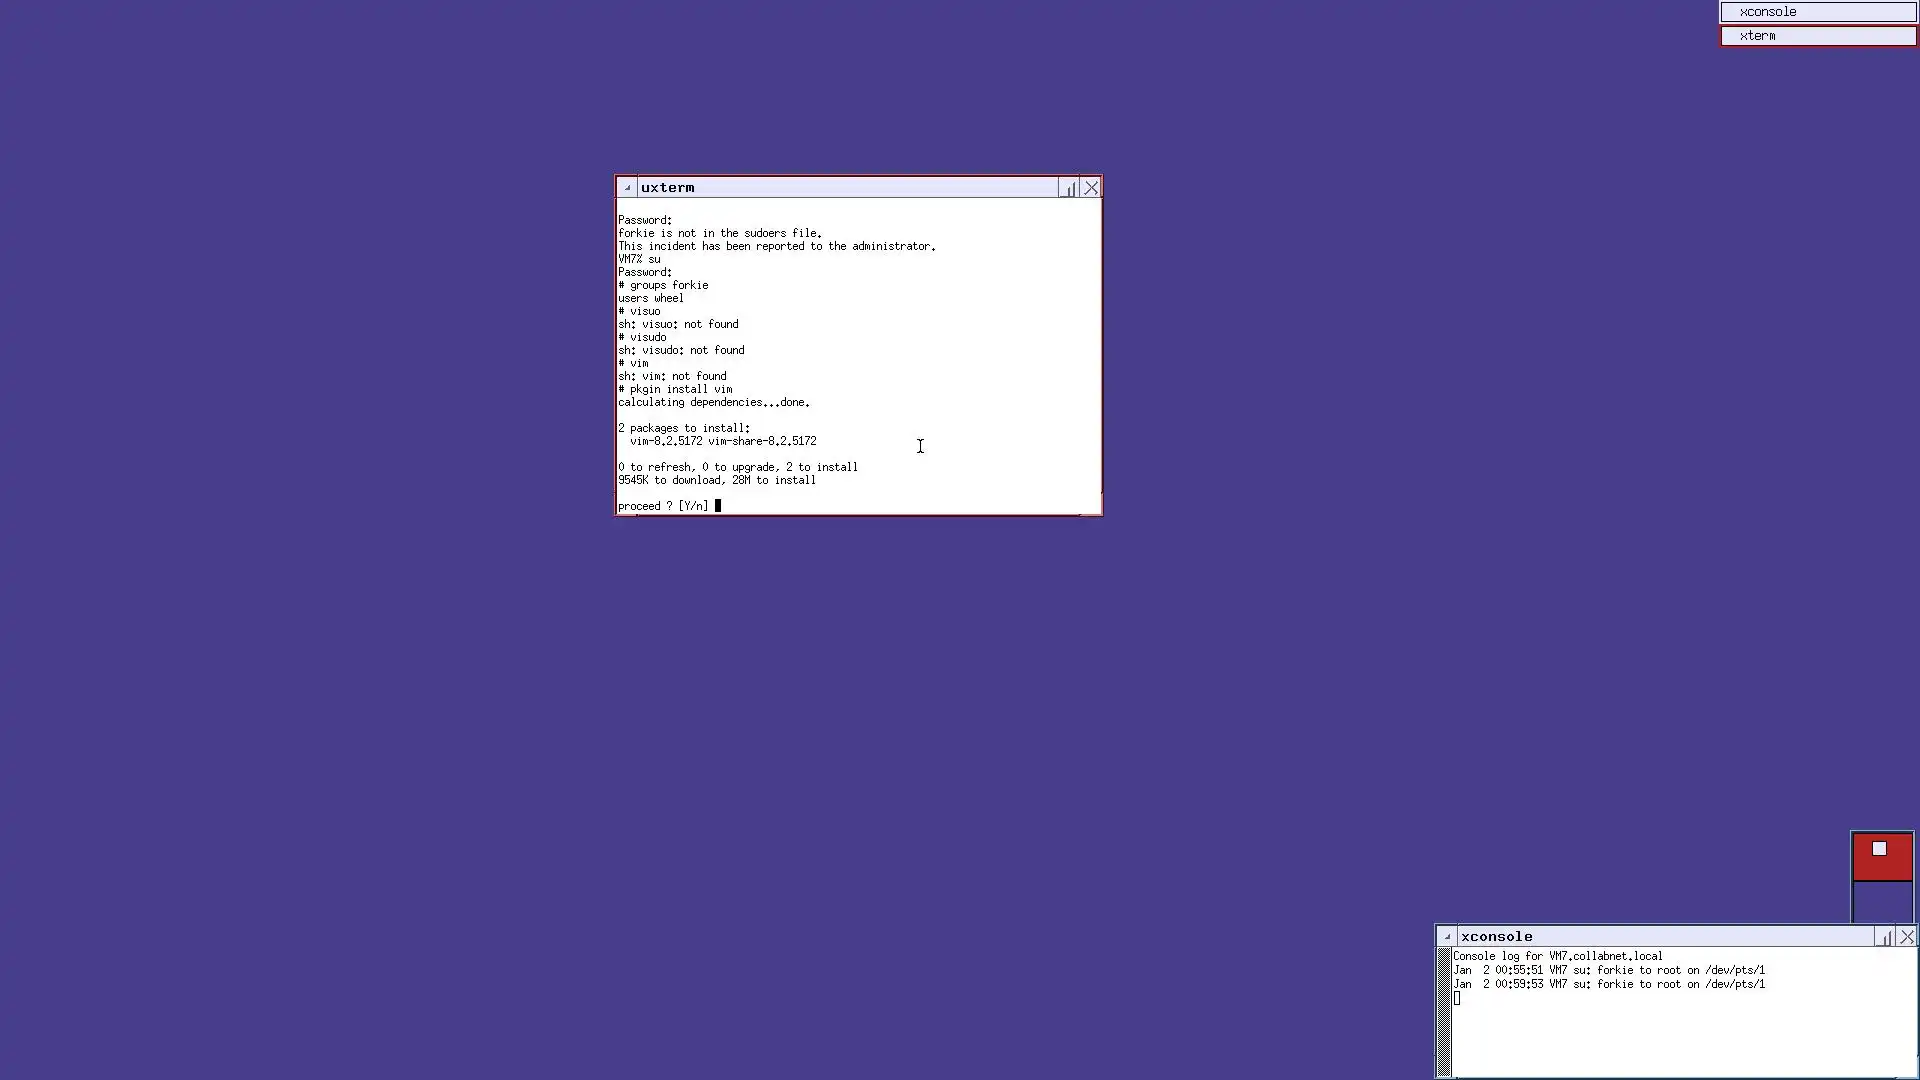Click the uxterm title bar text

pyautogui.click(x=667, y=188)
